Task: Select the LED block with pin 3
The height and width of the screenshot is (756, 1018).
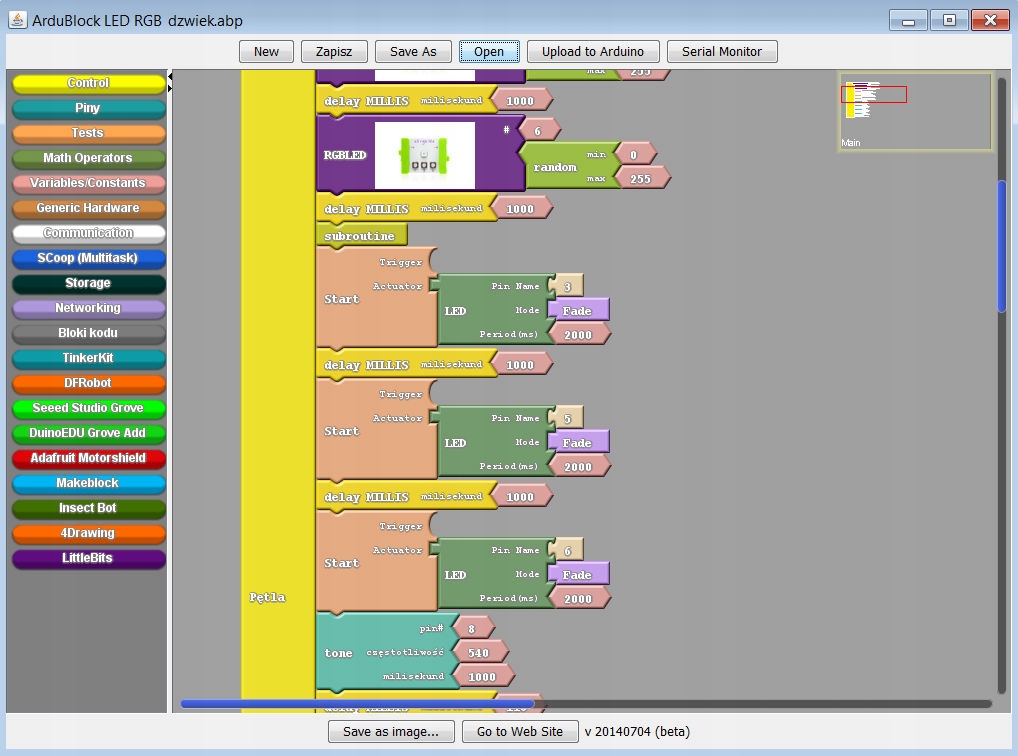Action: coord(456,311)
